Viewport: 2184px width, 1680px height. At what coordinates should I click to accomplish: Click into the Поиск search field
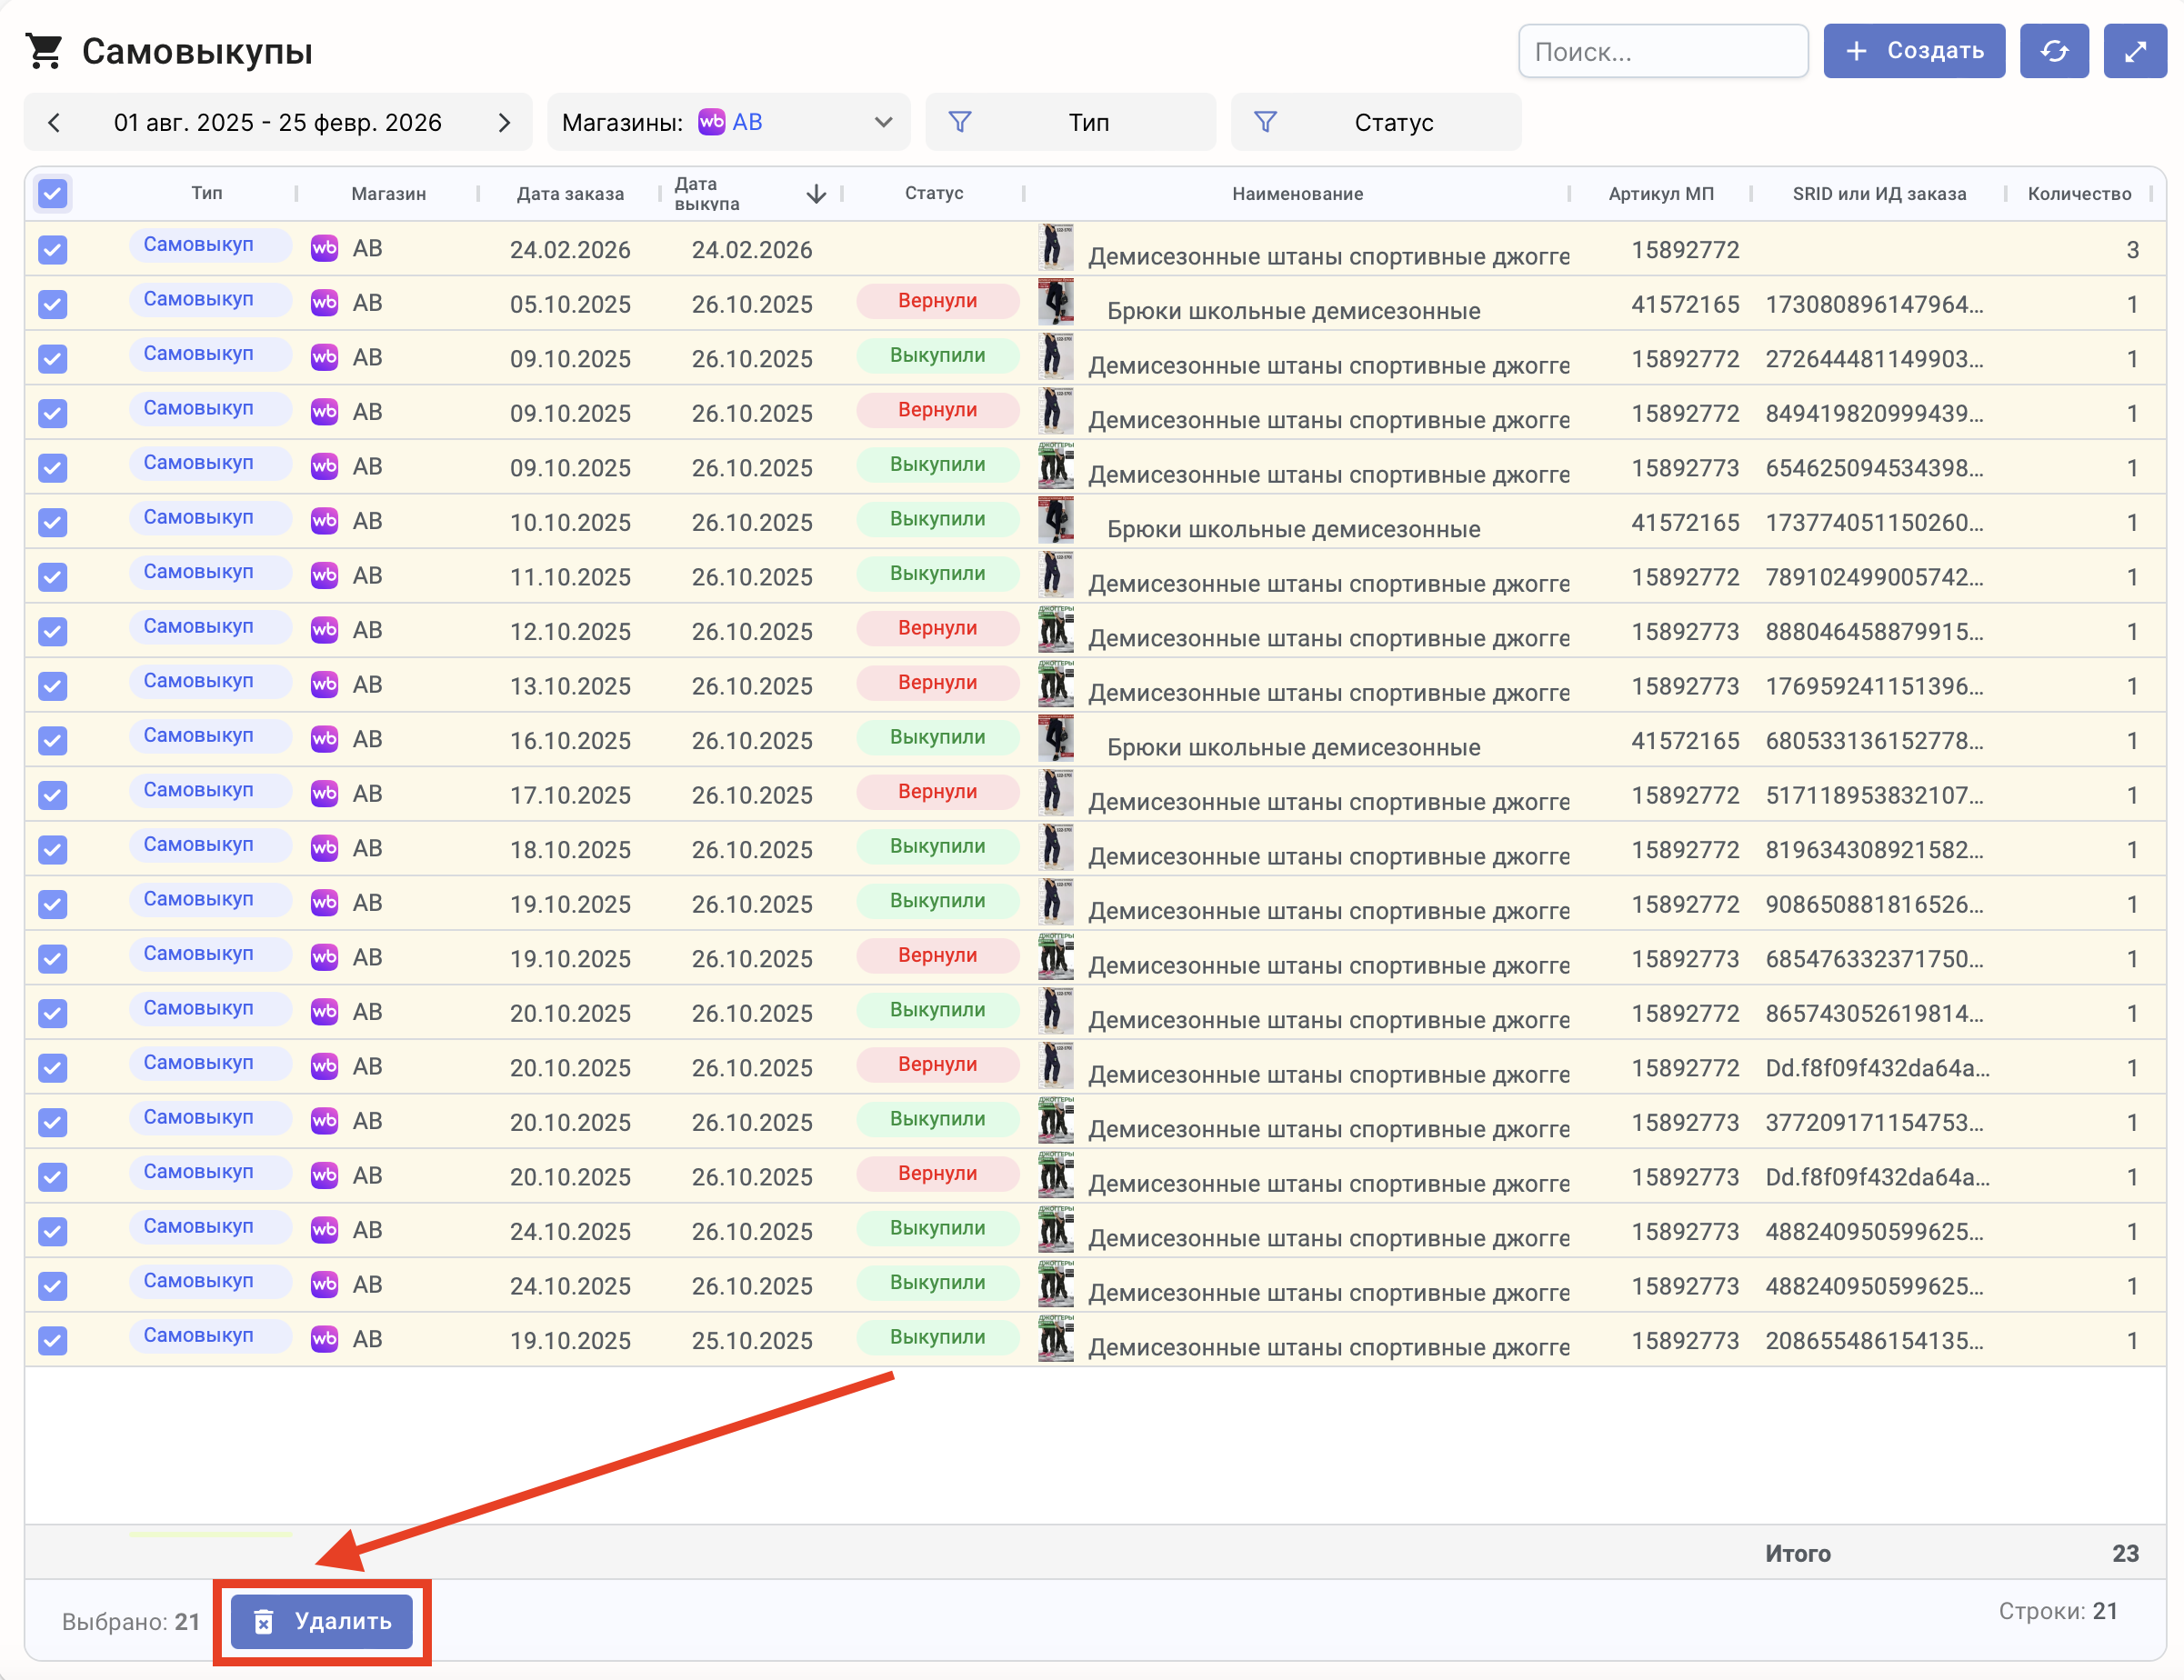pyautogui.click(x=1662, y=52)
